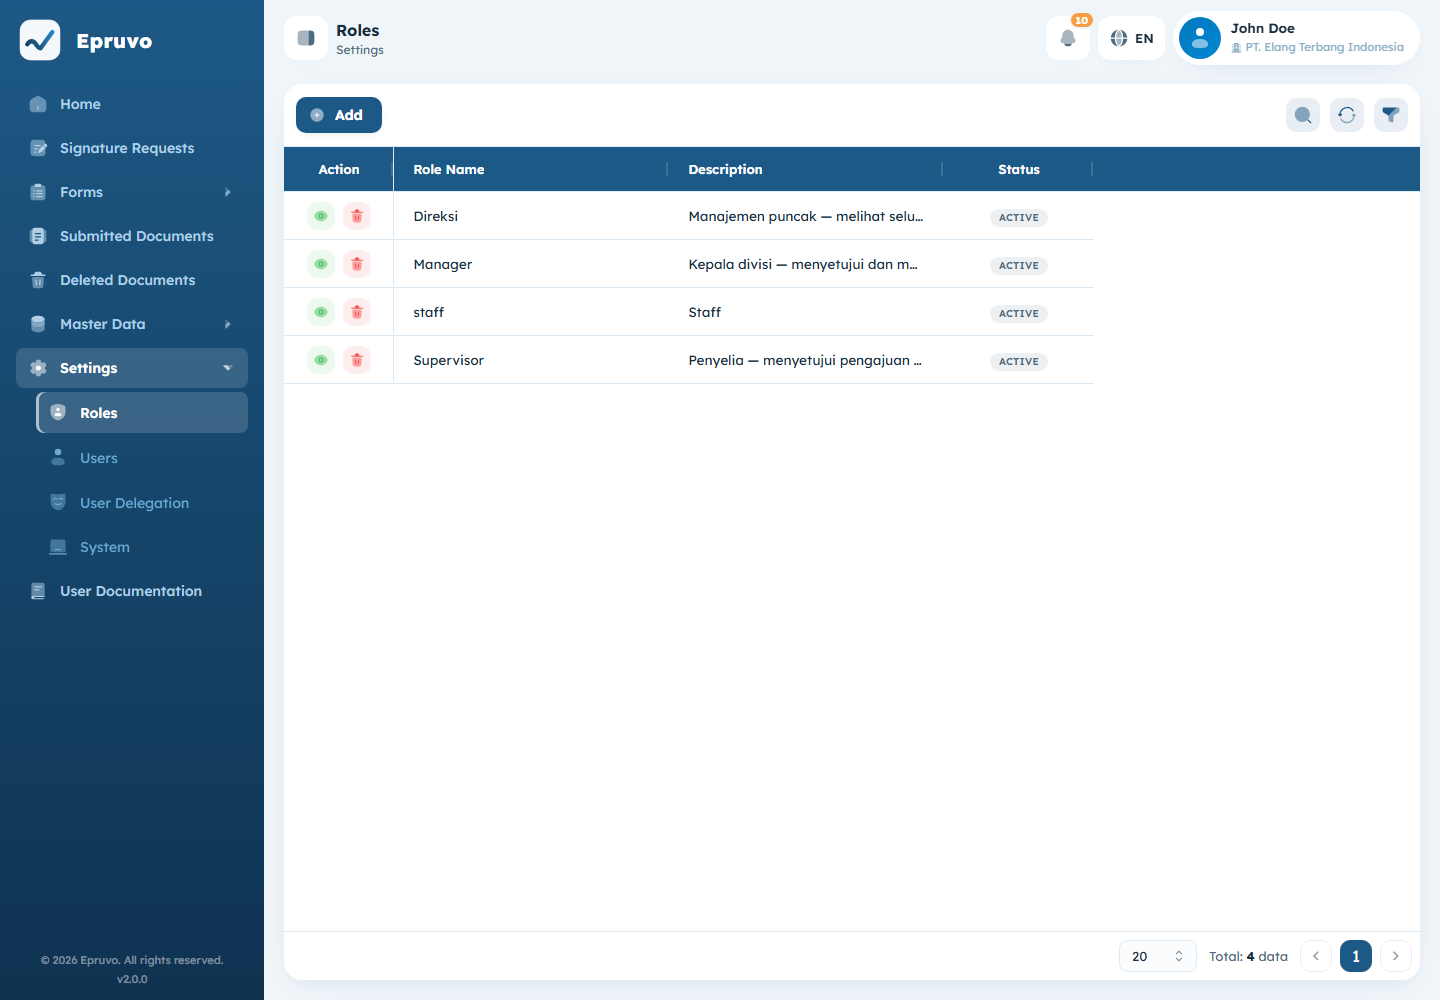Screen dimensions: 1440x1000
Task: Select page 1 in pagination
Action: coord(1356,956)
